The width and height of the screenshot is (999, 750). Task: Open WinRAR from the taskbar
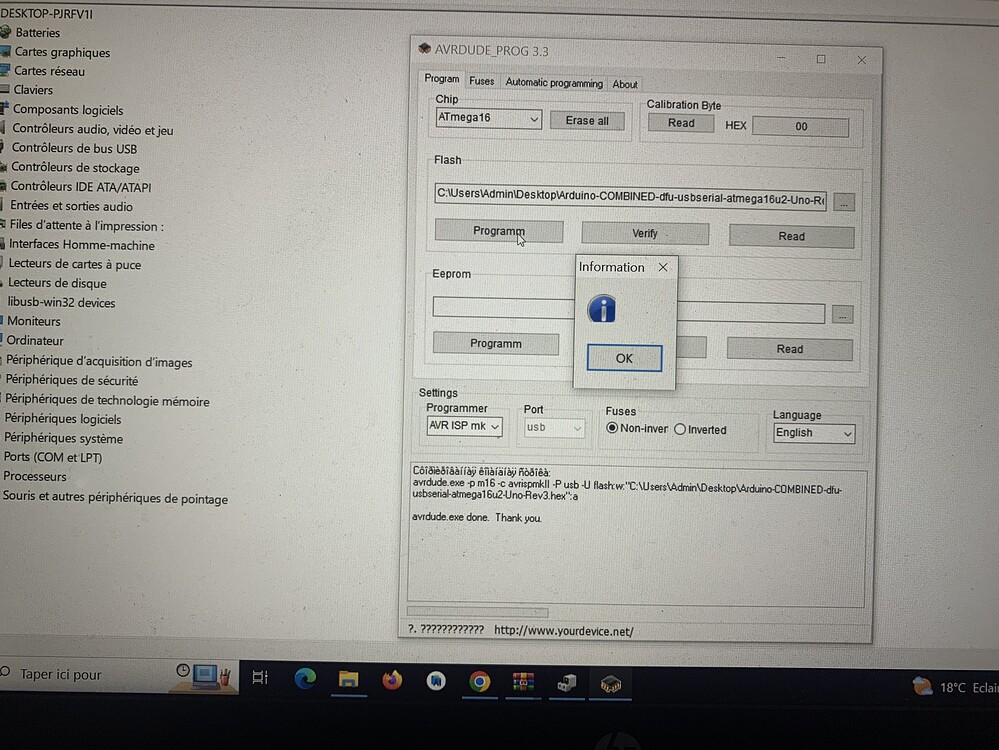[522, 682]
